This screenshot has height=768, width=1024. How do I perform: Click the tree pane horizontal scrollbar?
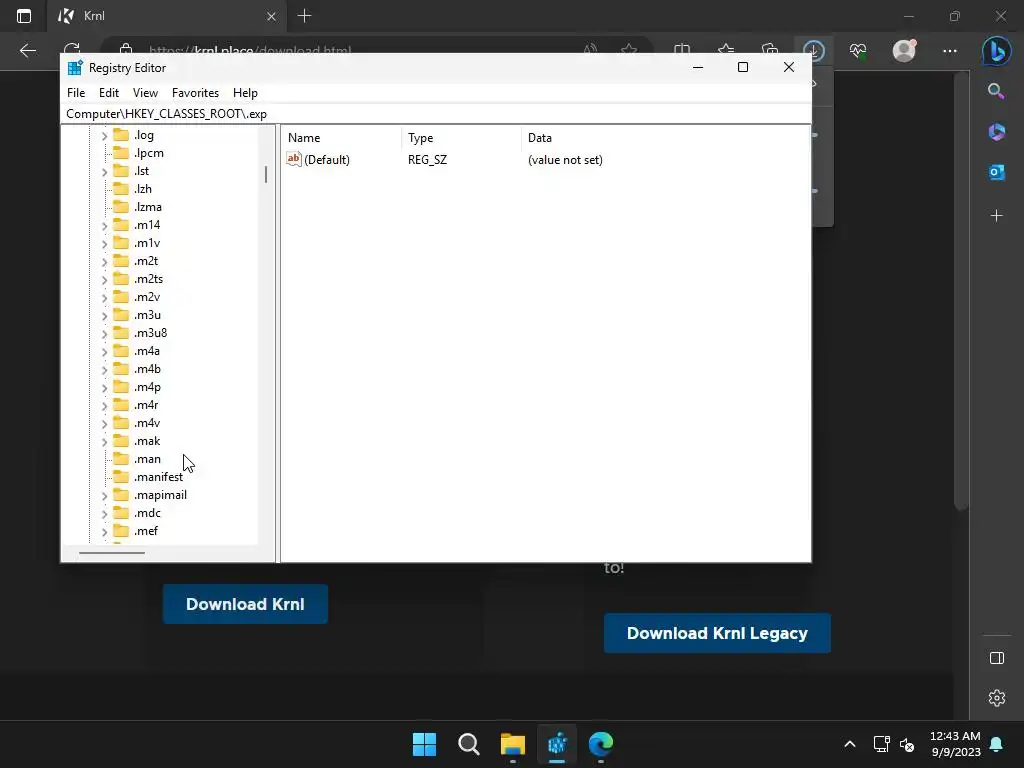click(112, 552)
